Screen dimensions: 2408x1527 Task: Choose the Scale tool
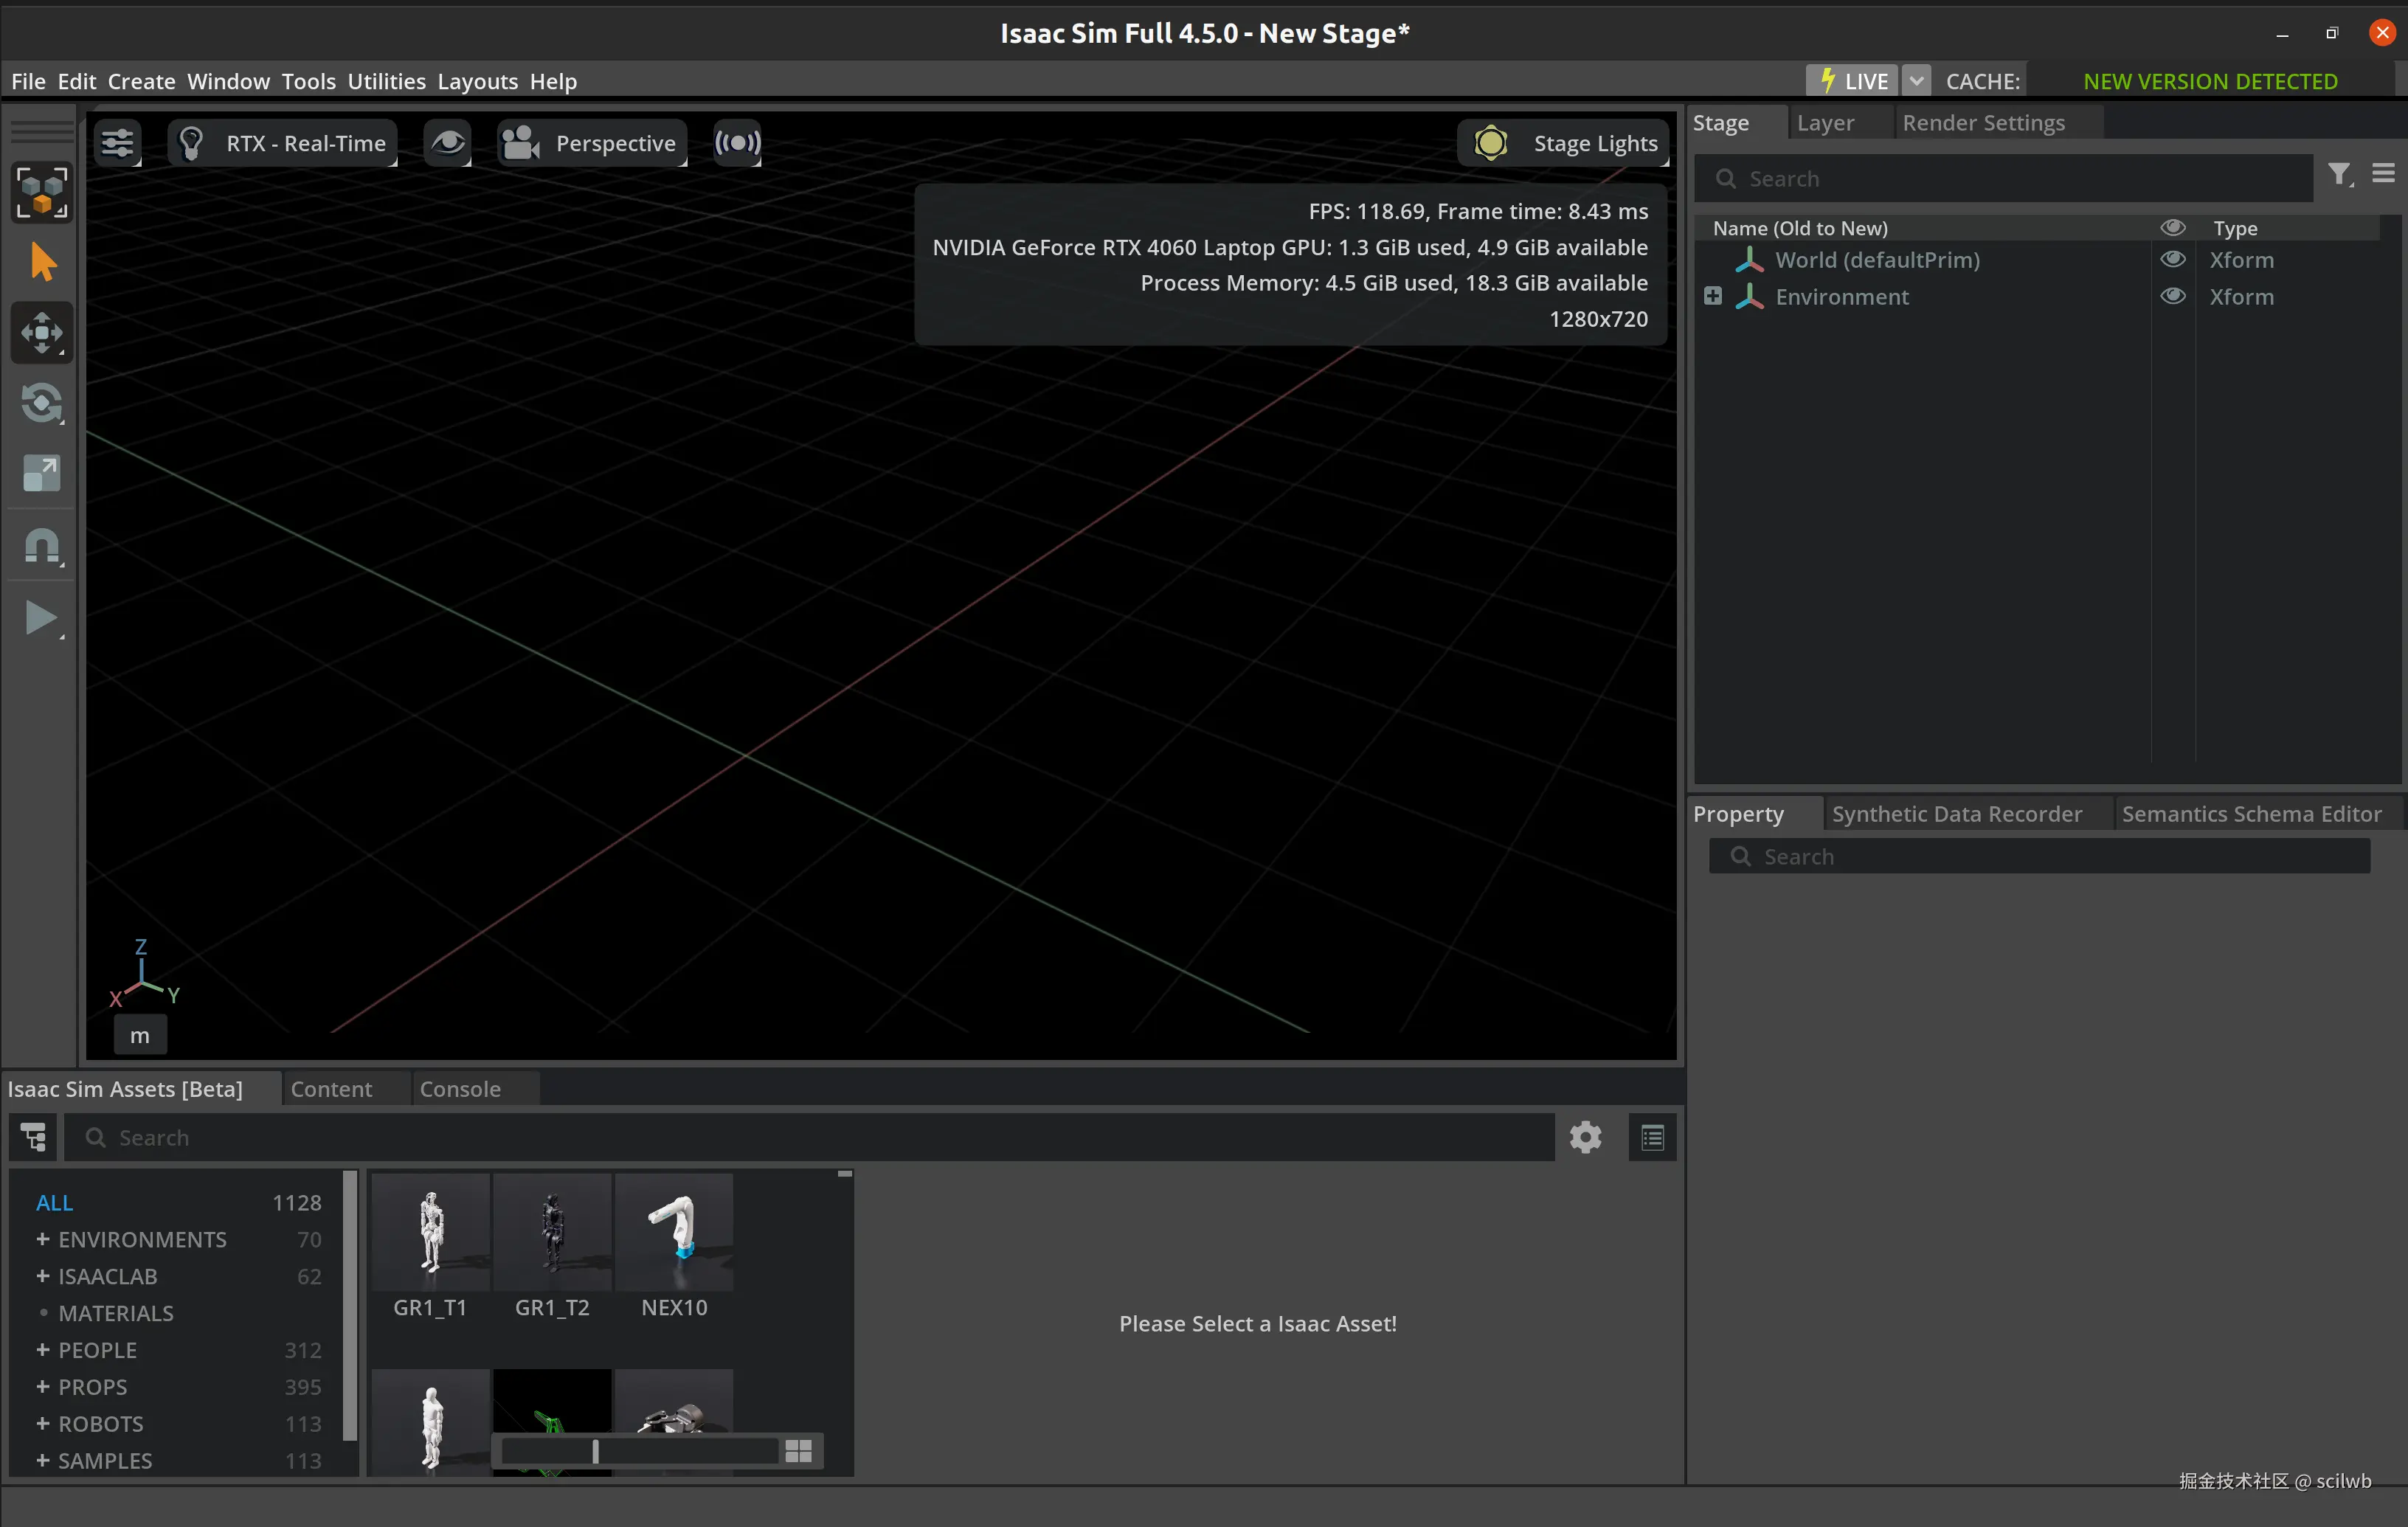tap(42, 473)
